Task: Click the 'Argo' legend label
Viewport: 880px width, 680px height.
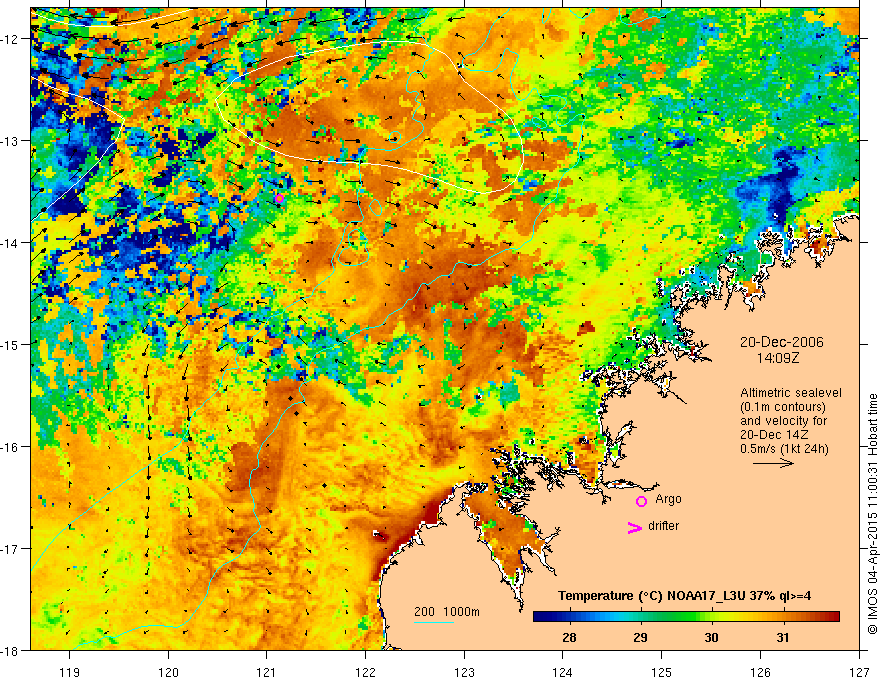Action: click(x=668, y=499)
